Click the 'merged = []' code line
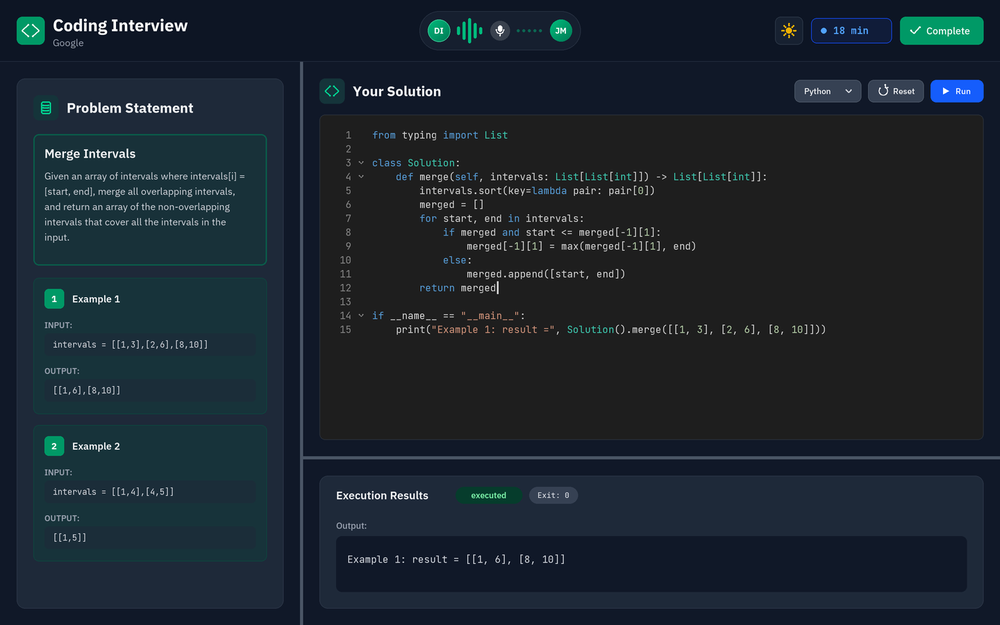Screen dimensions: 1000x625 click(x=452, y=205)
